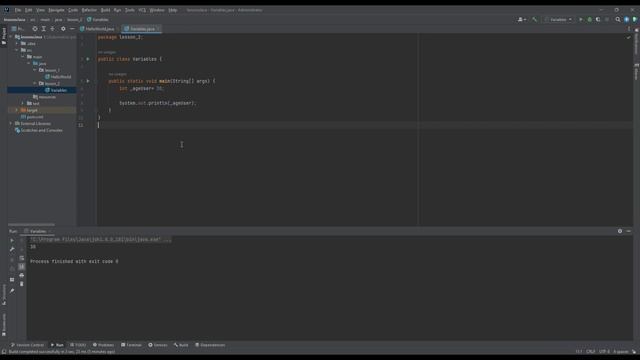Click the locate file crosshair icon in Project panel

click(35, 29)
